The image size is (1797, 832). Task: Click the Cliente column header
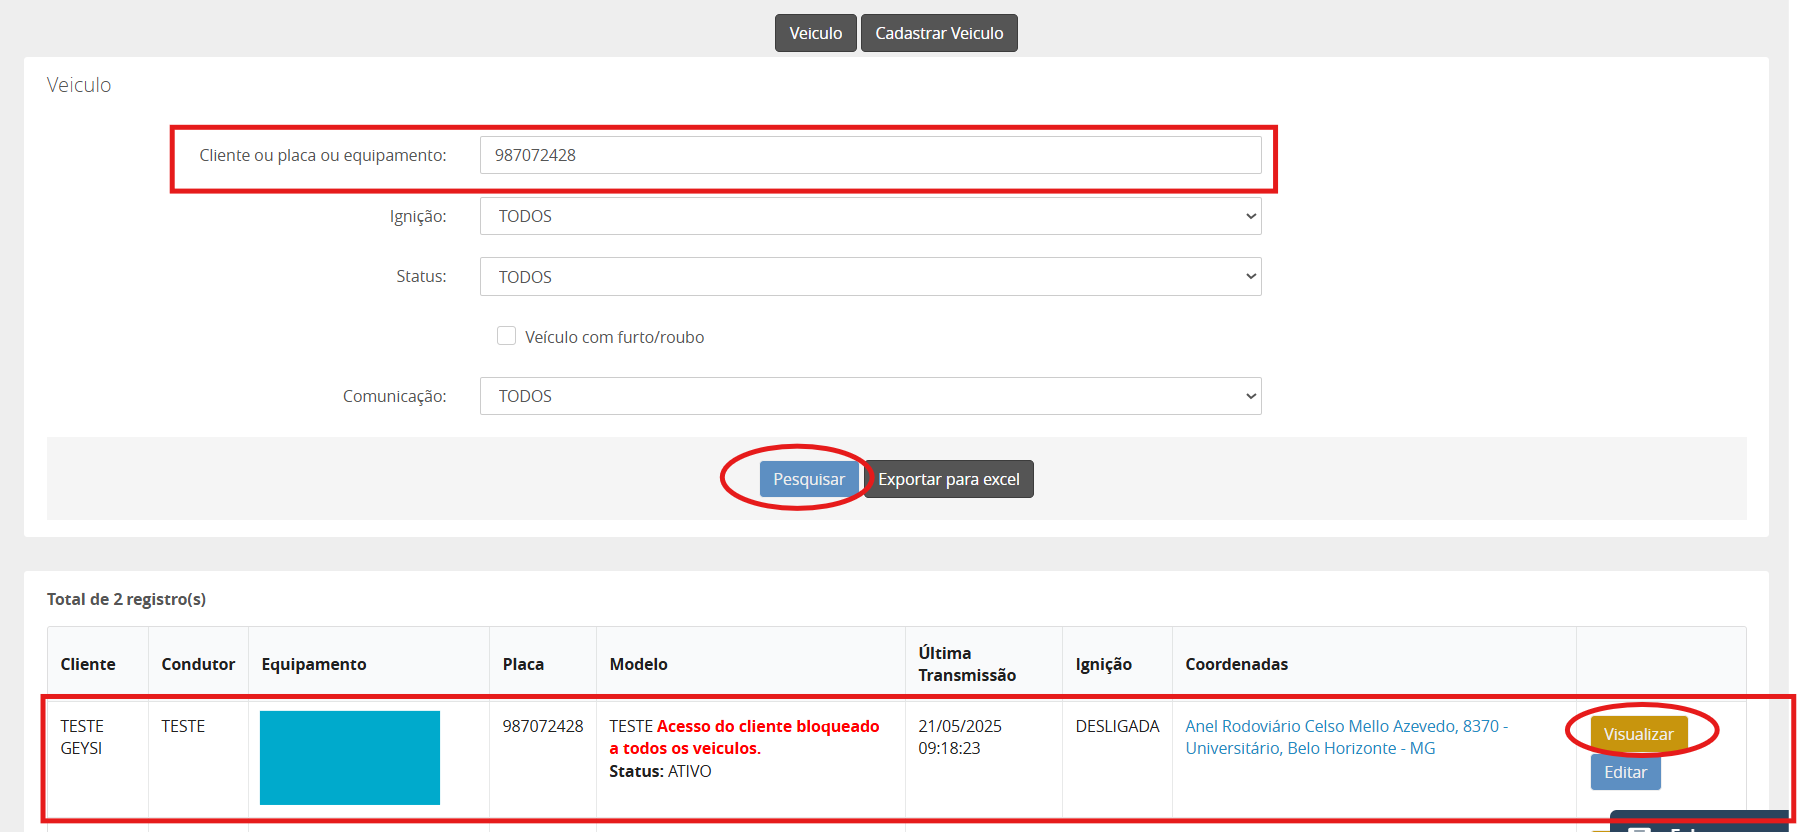pyautogui.click(x=88, y=664)
